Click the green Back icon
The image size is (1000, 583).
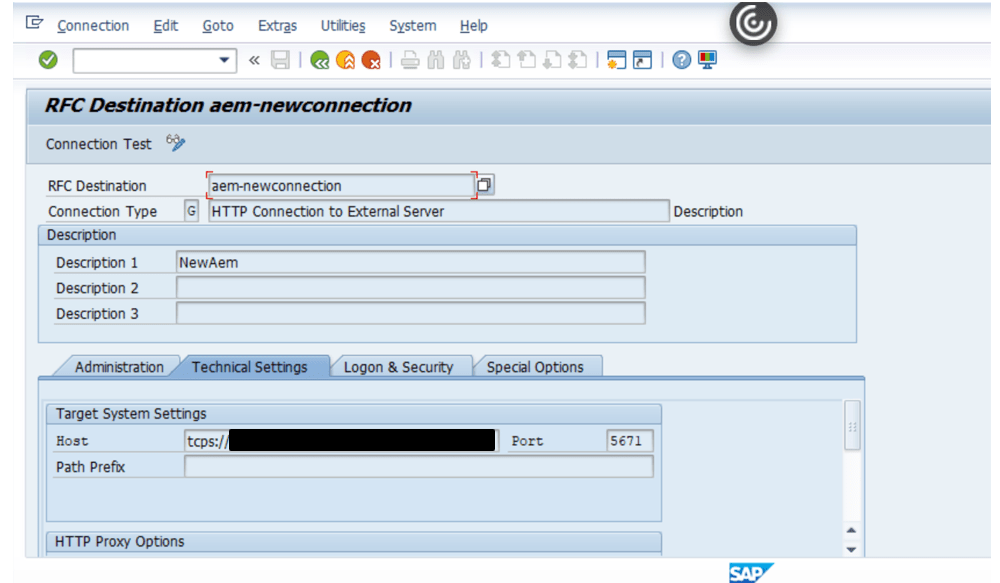click(x=320, y=60)
